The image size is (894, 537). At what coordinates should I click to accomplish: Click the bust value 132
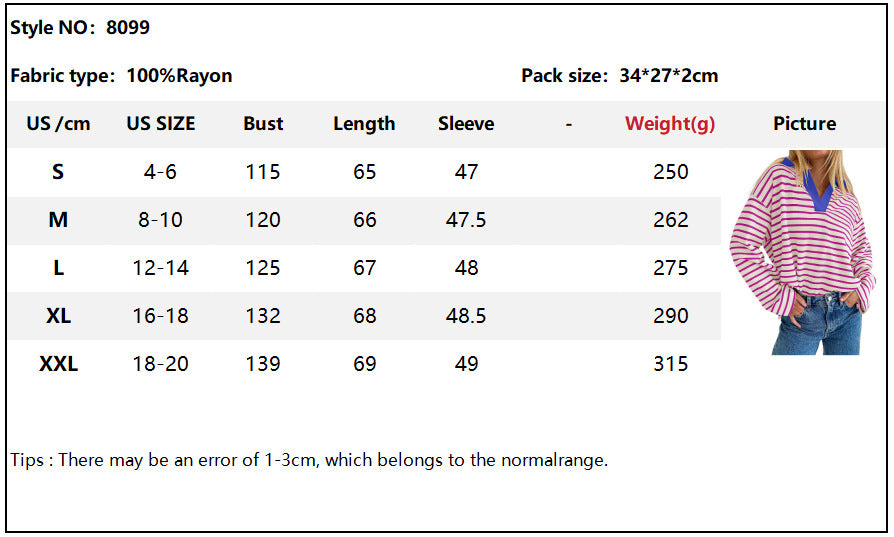(263, 316)
